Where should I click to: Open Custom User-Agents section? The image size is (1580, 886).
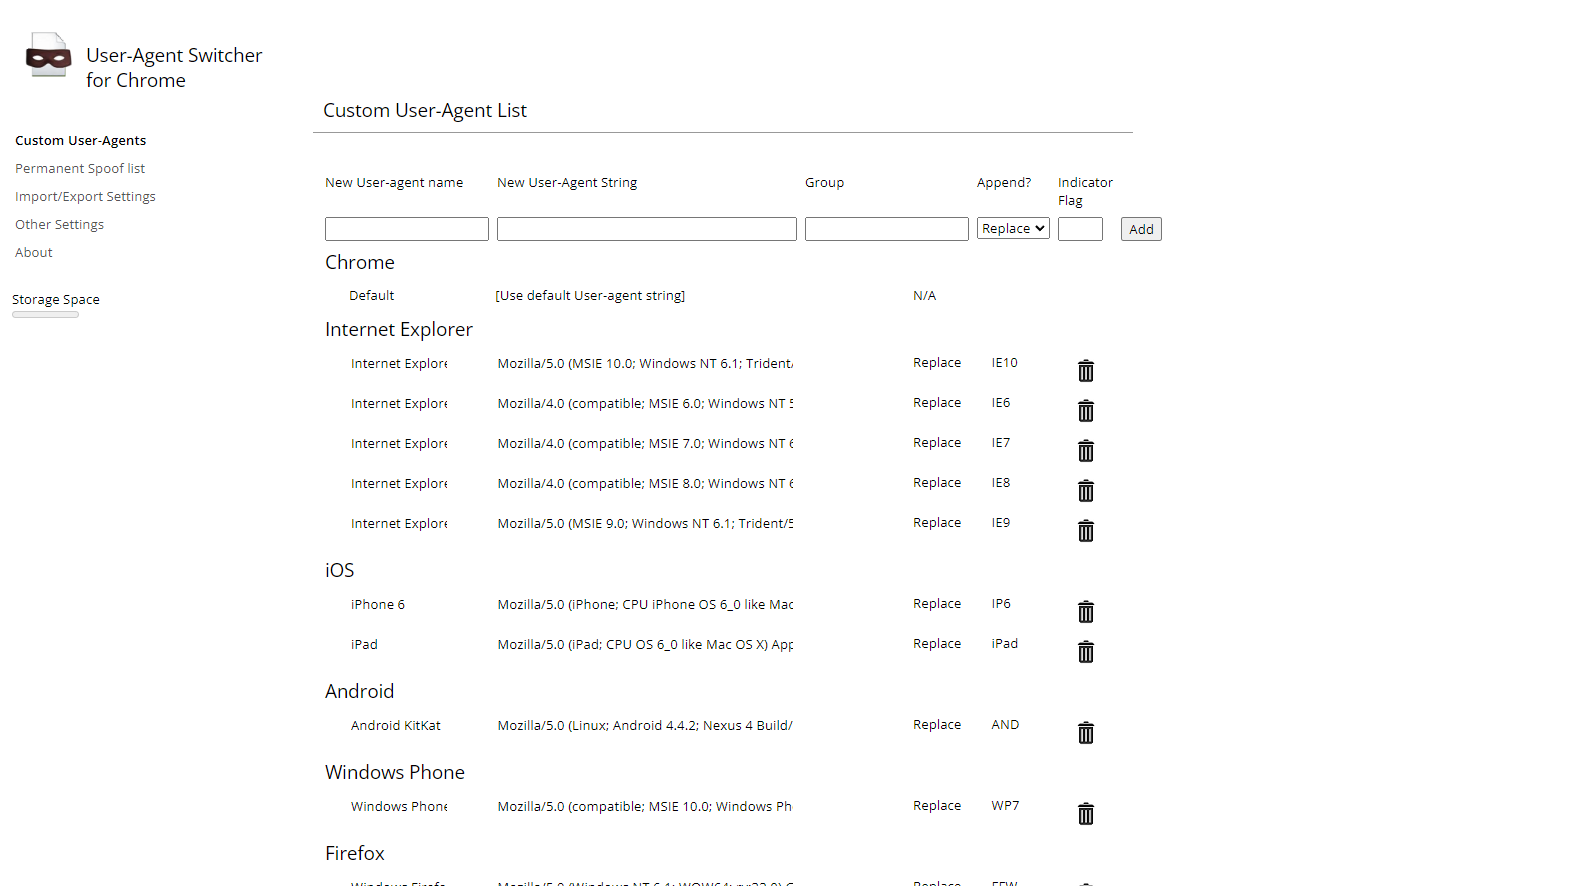click(80, 141)
